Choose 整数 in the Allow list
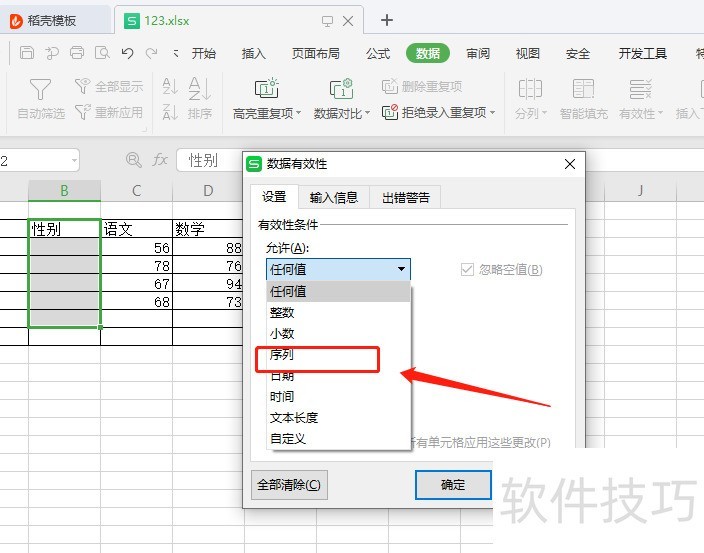Image resolution: width=704 pixels, height=553 pixels. pyautogui.click(x=339, y=312)
